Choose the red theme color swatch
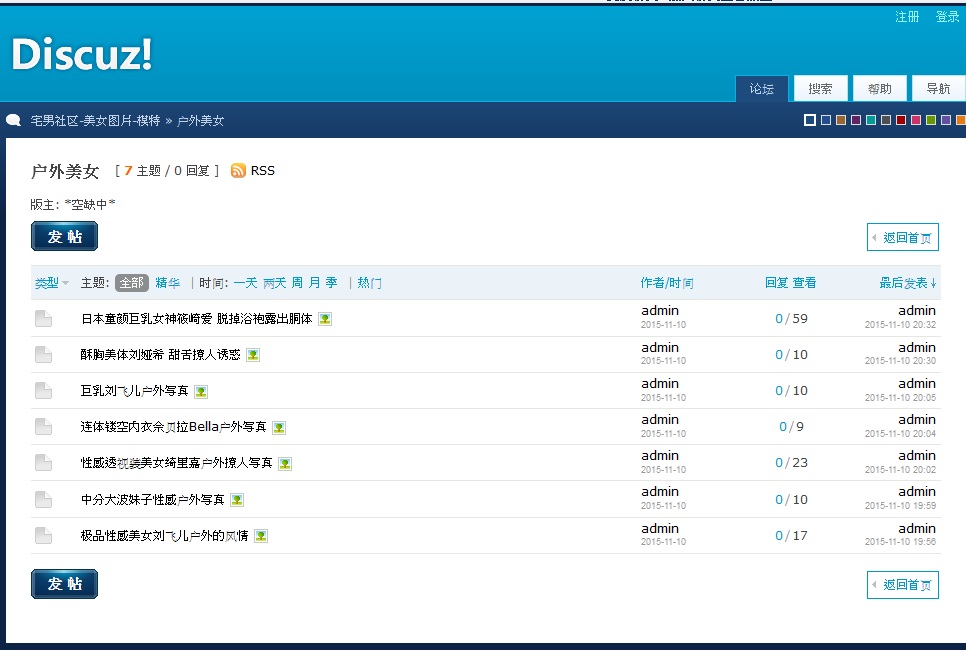 tap(901, 120)
